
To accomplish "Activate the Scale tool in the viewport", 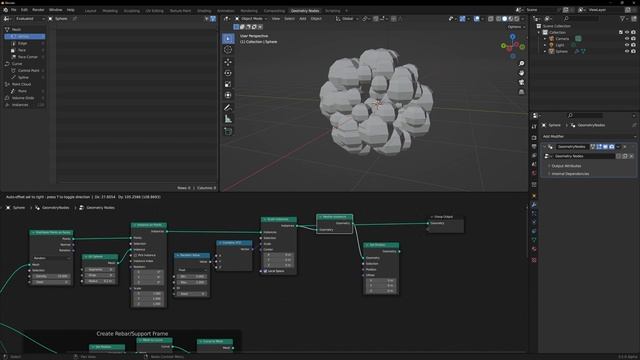I will pyautogui.click(x=228, y=84).
